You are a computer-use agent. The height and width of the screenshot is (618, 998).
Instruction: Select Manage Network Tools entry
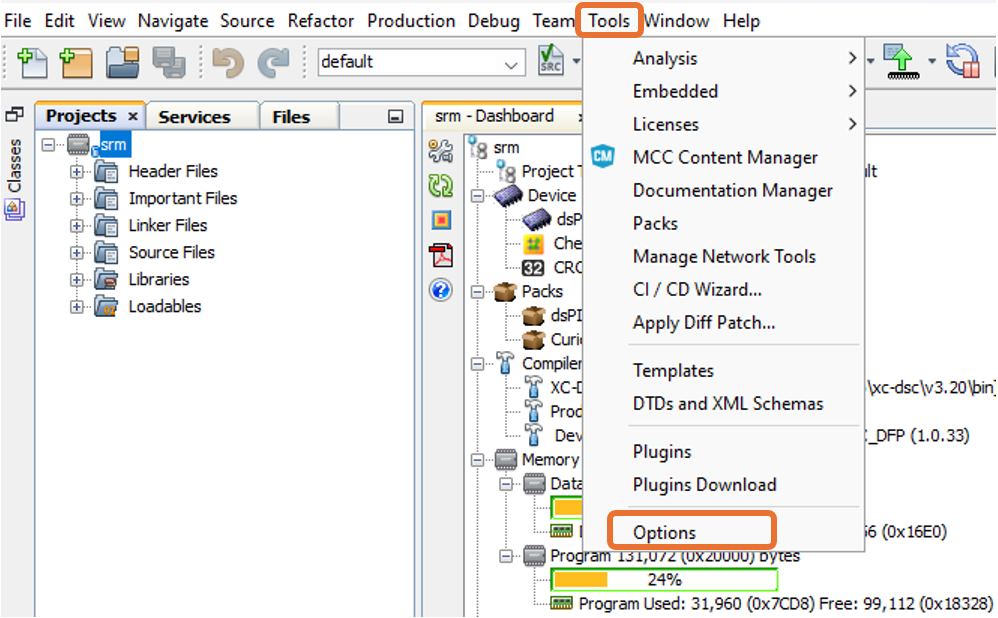[724, 256]
